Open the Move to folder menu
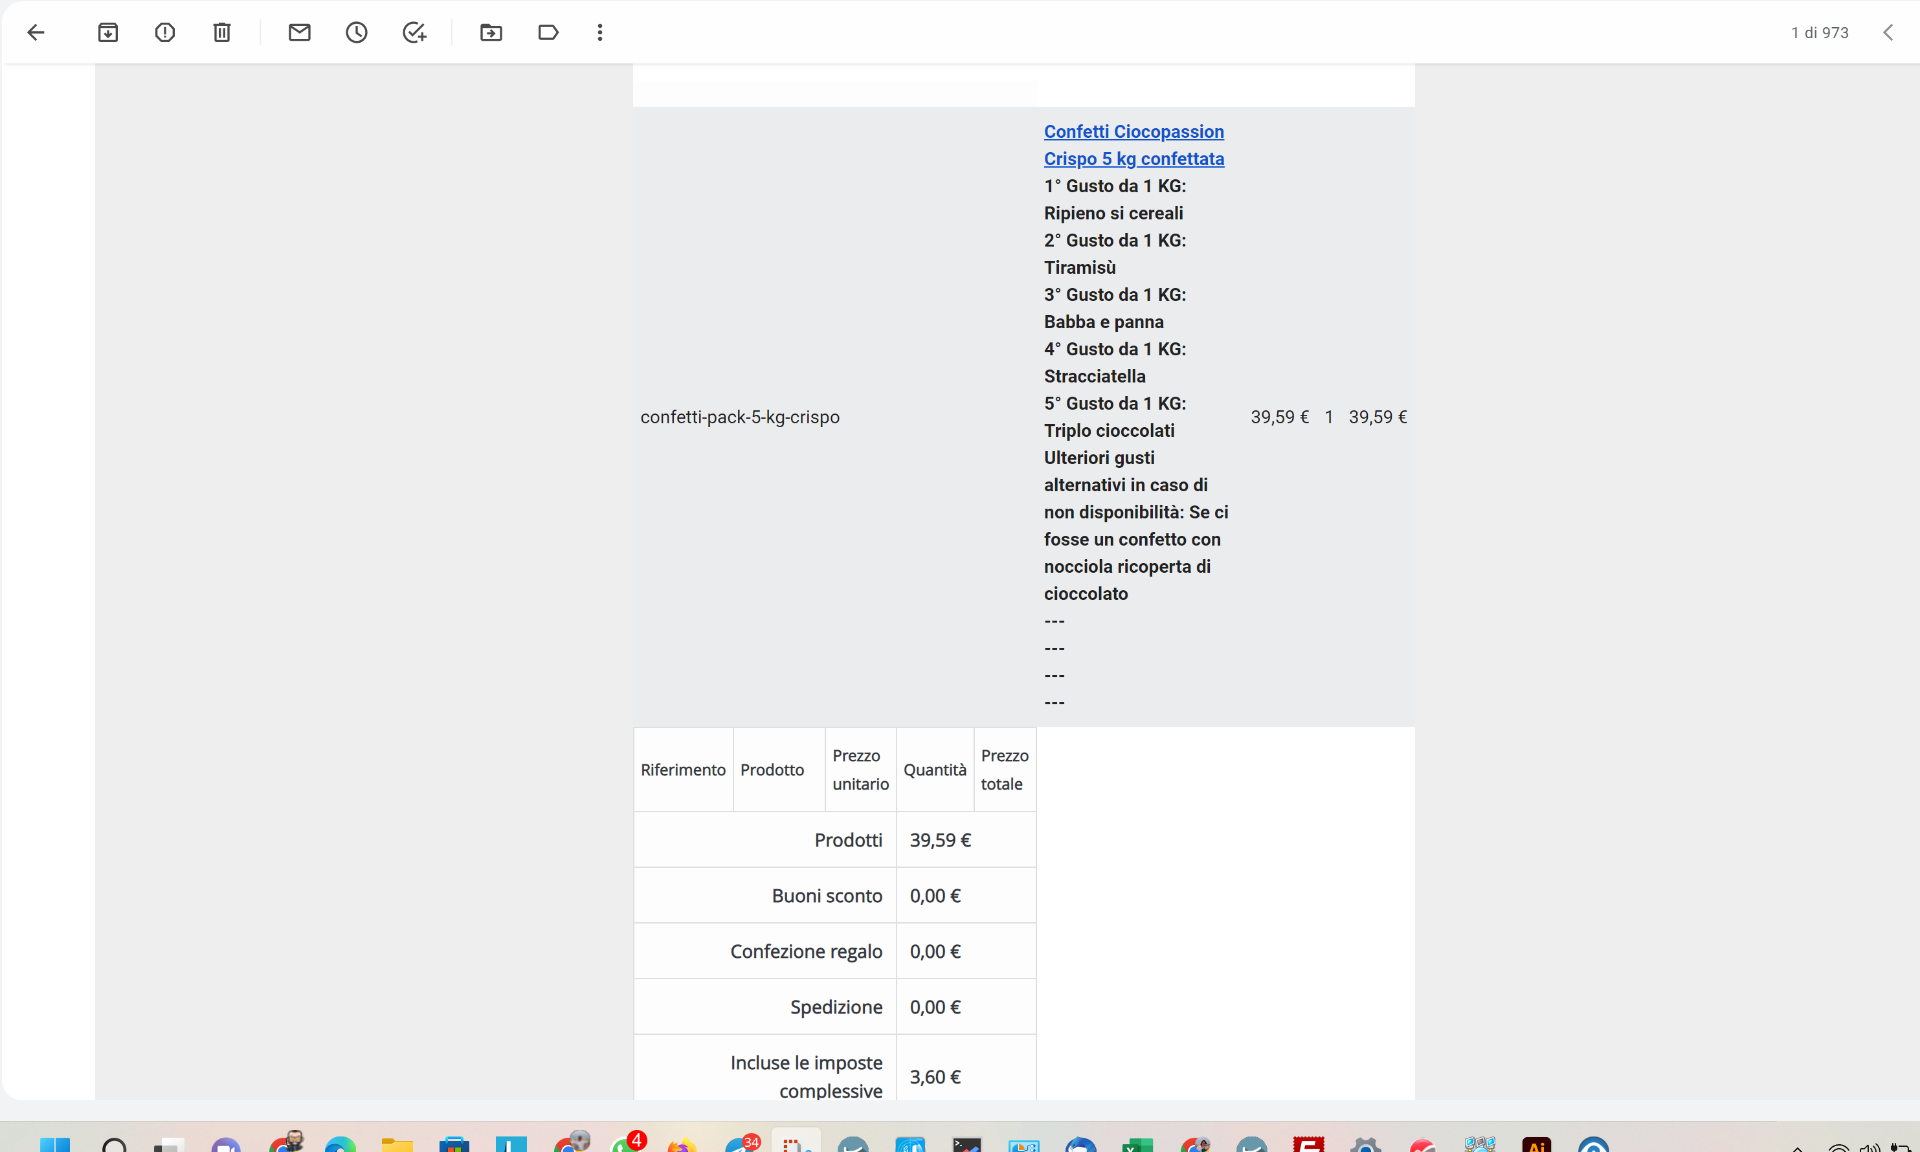Screen dimensions: 1920x1152 [491, 33]
